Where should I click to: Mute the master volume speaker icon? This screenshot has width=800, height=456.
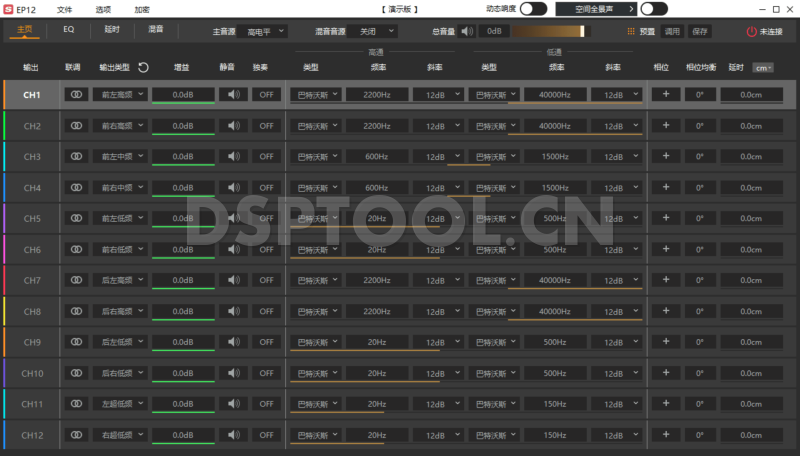tap(467, 31)
